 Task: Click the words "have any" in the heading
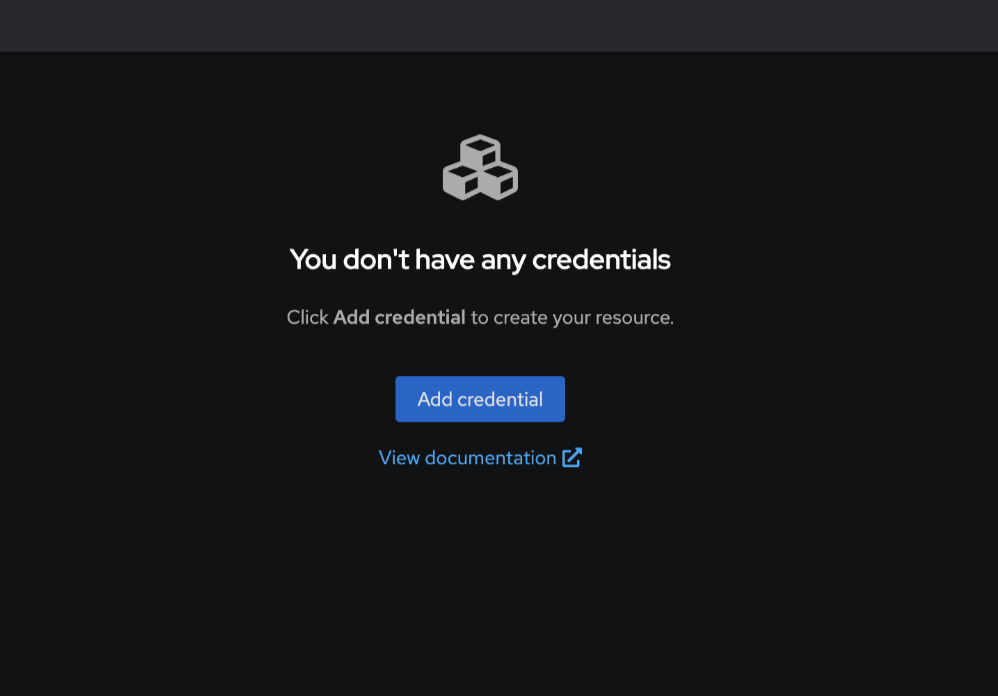pyautogui.click(x=470, y=260)
